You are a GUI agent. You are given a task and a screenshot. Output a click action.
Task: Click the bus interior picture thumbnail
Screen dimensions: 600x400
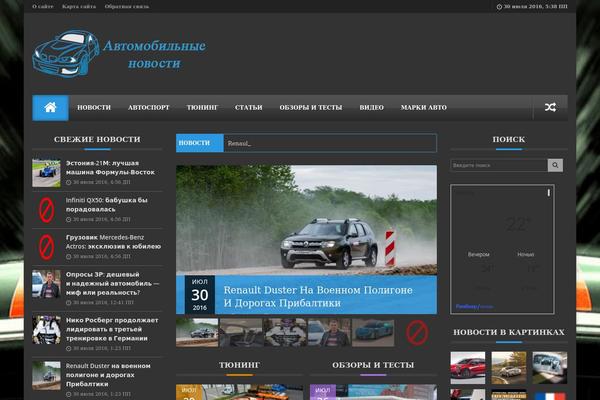pos(549,368)
